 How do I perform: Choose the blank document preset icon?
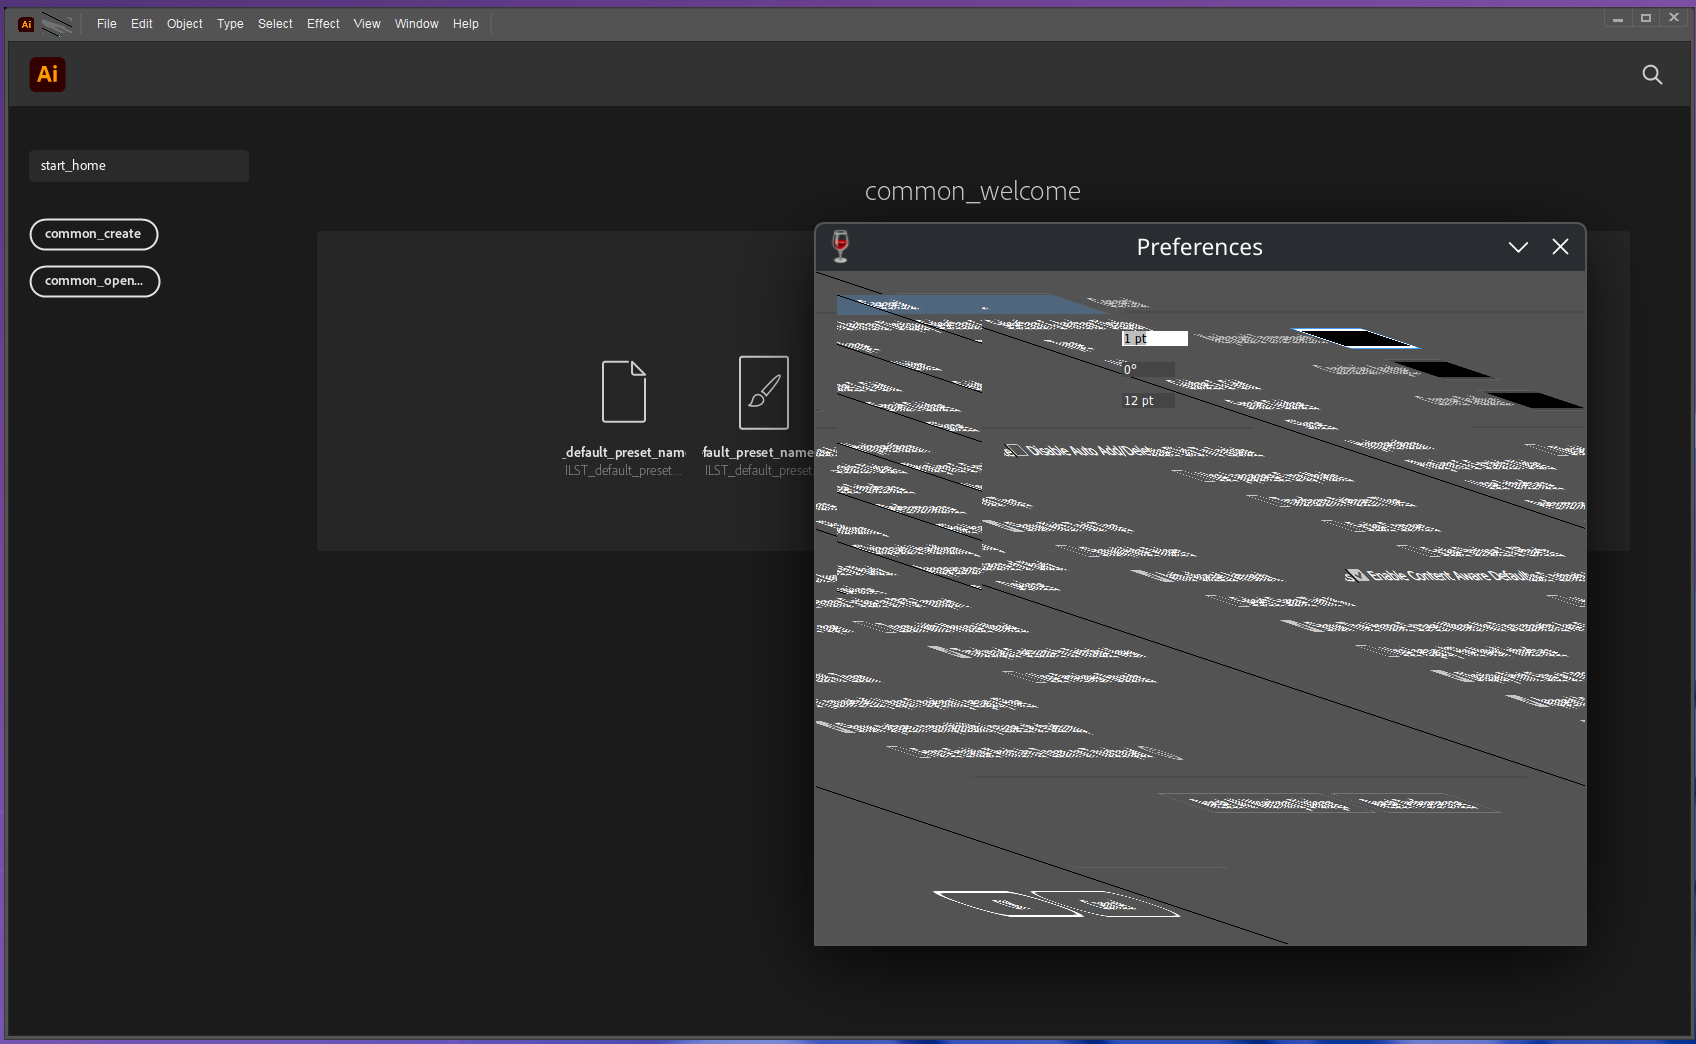click(624, 392)
